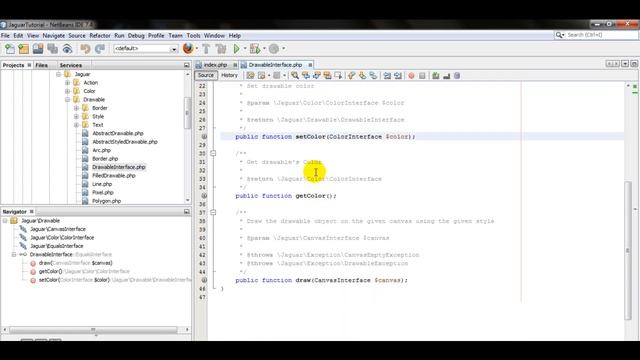Screen dimensions: 640x360
Task: Click the Debug Project icon
Action: (x=255, y=49)
